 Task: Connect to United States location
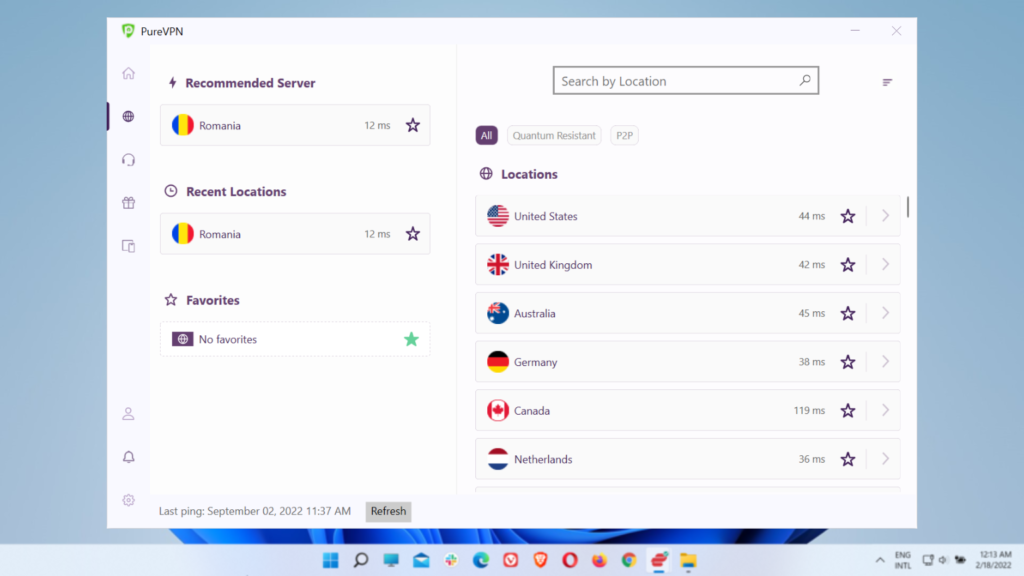click(x=688, y=216)
